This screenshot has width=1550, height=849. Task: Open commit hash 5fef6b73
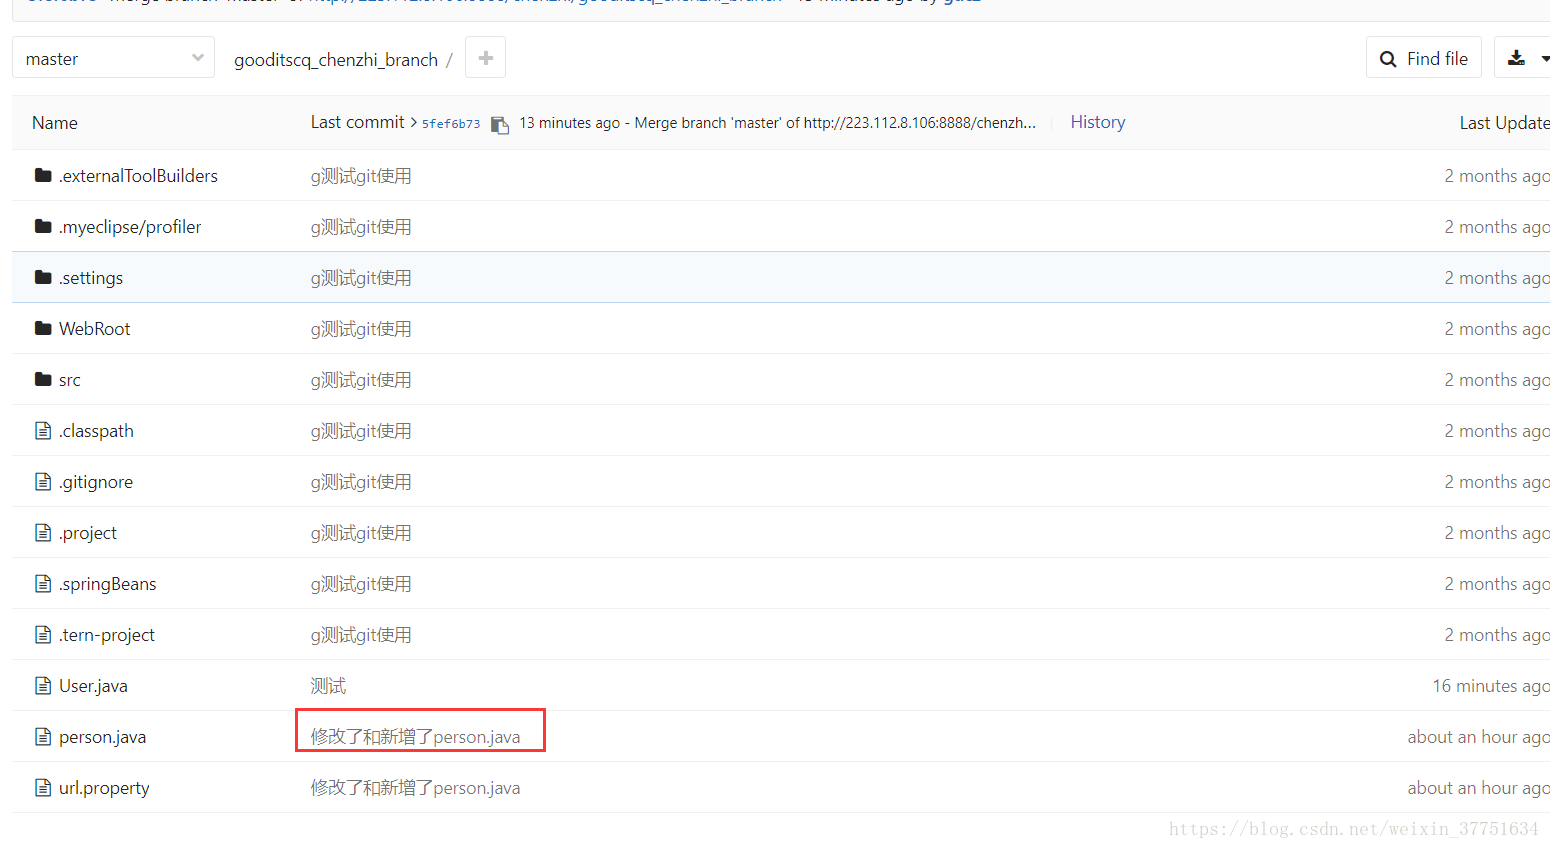tap(451, 124)
